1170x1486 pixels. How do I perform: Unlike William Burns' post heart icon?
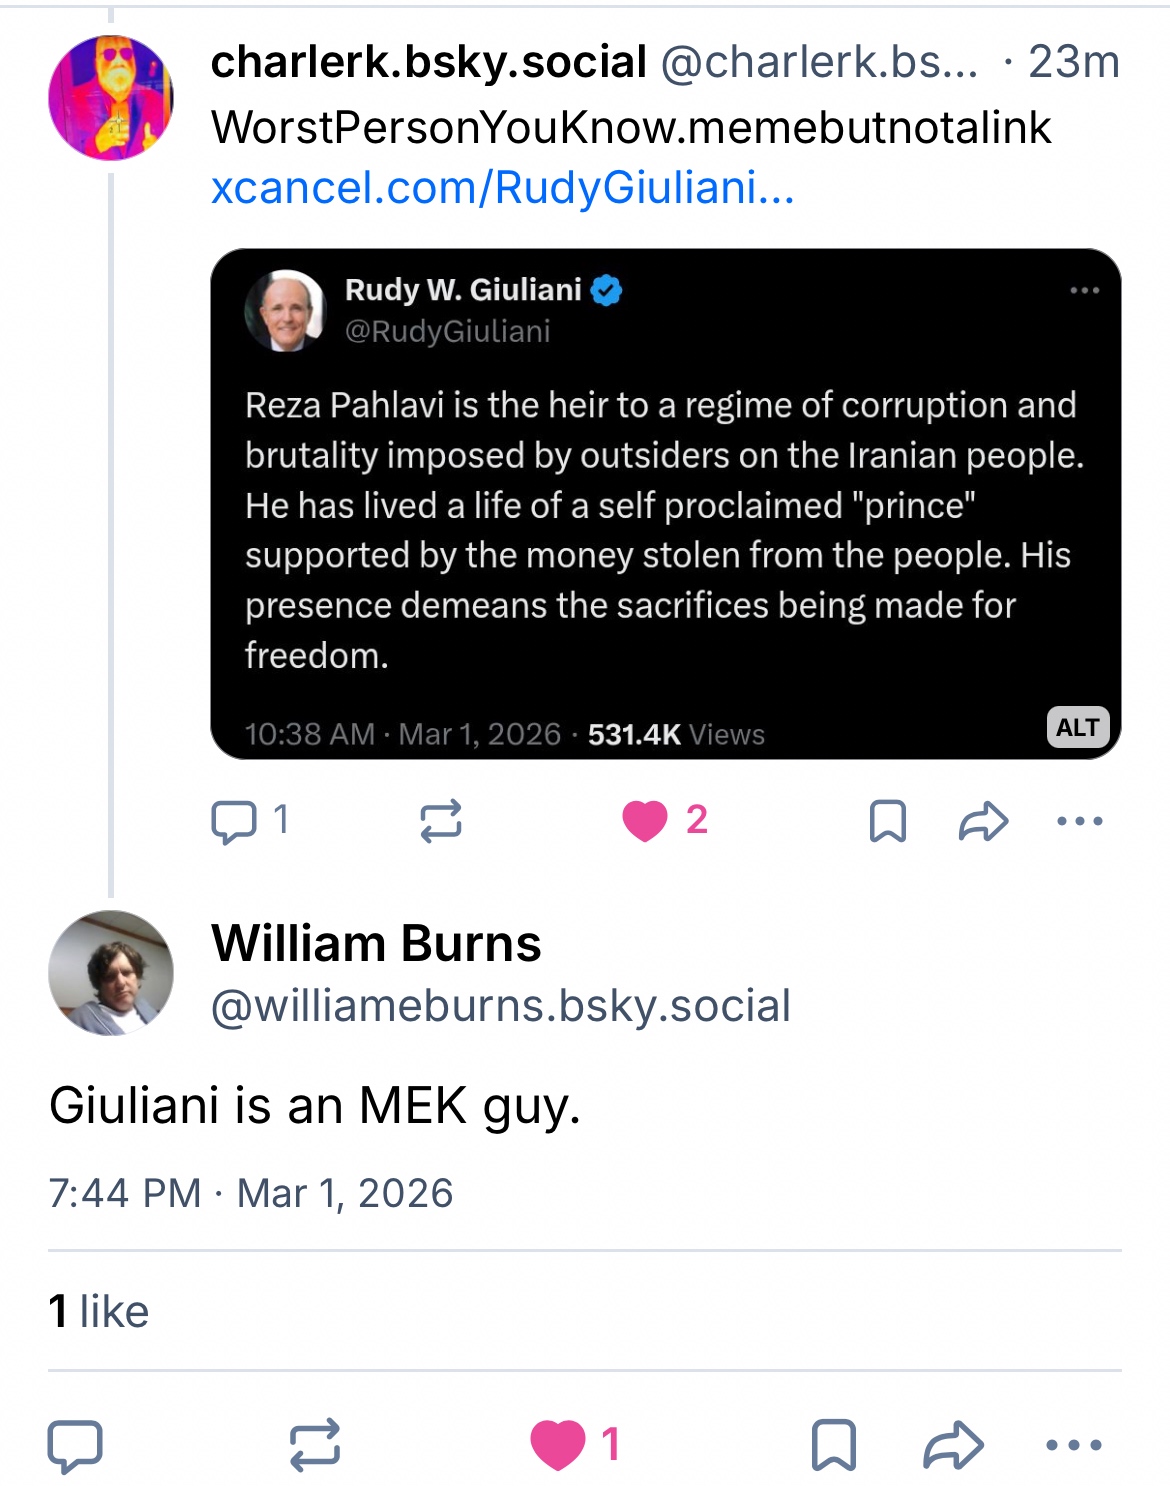click(557, 1445)
